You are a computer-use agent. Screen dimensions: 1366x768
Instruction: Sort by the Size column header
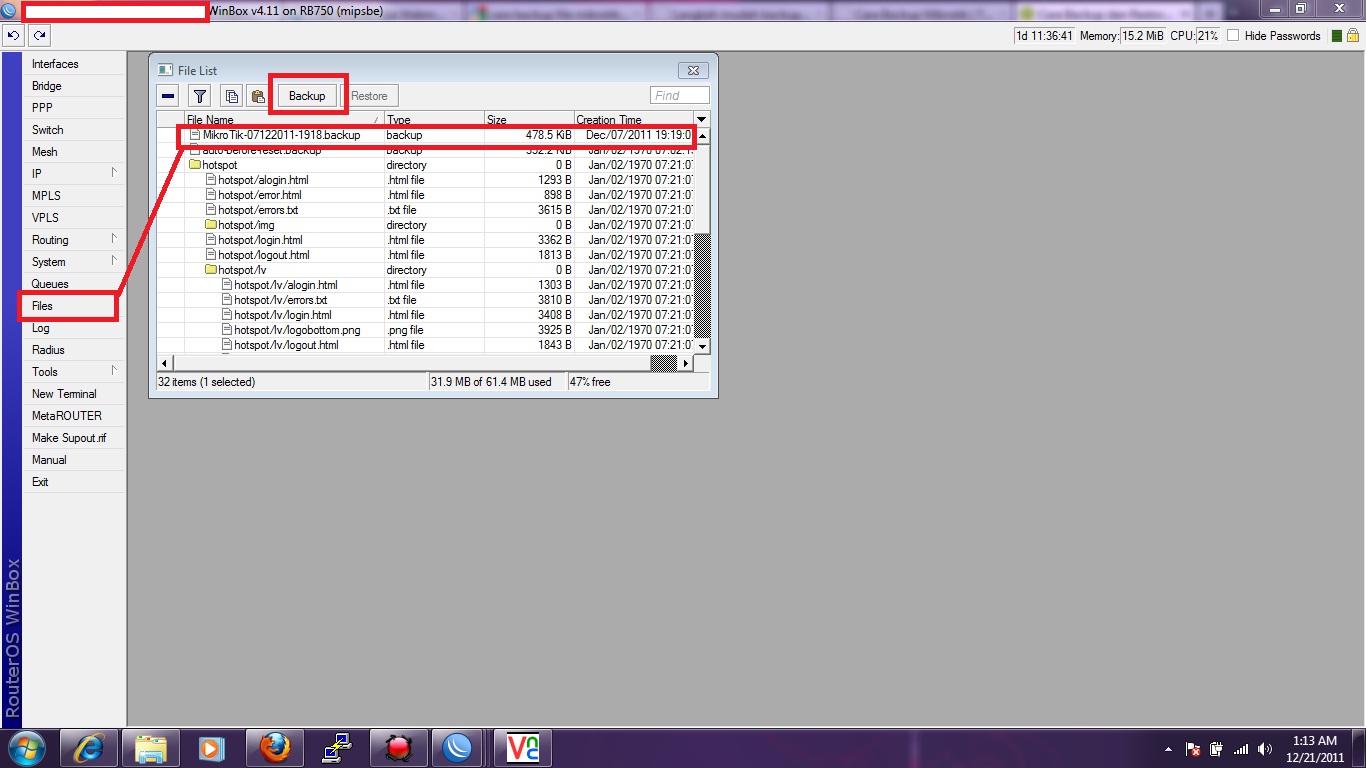[529, 119]
